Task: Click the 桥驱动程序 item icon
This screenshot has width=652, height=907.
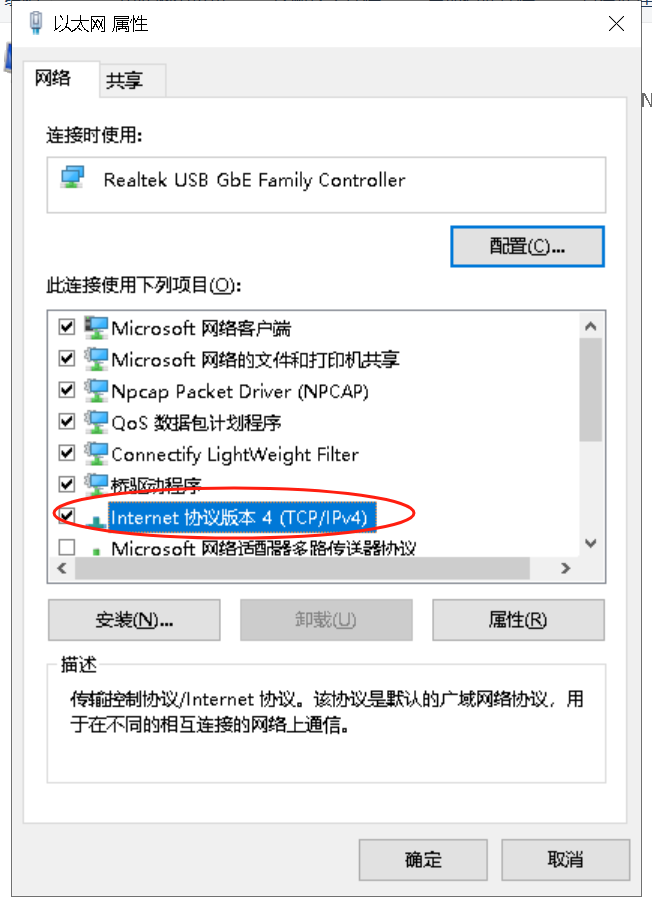Action: (x=96, y=484)
